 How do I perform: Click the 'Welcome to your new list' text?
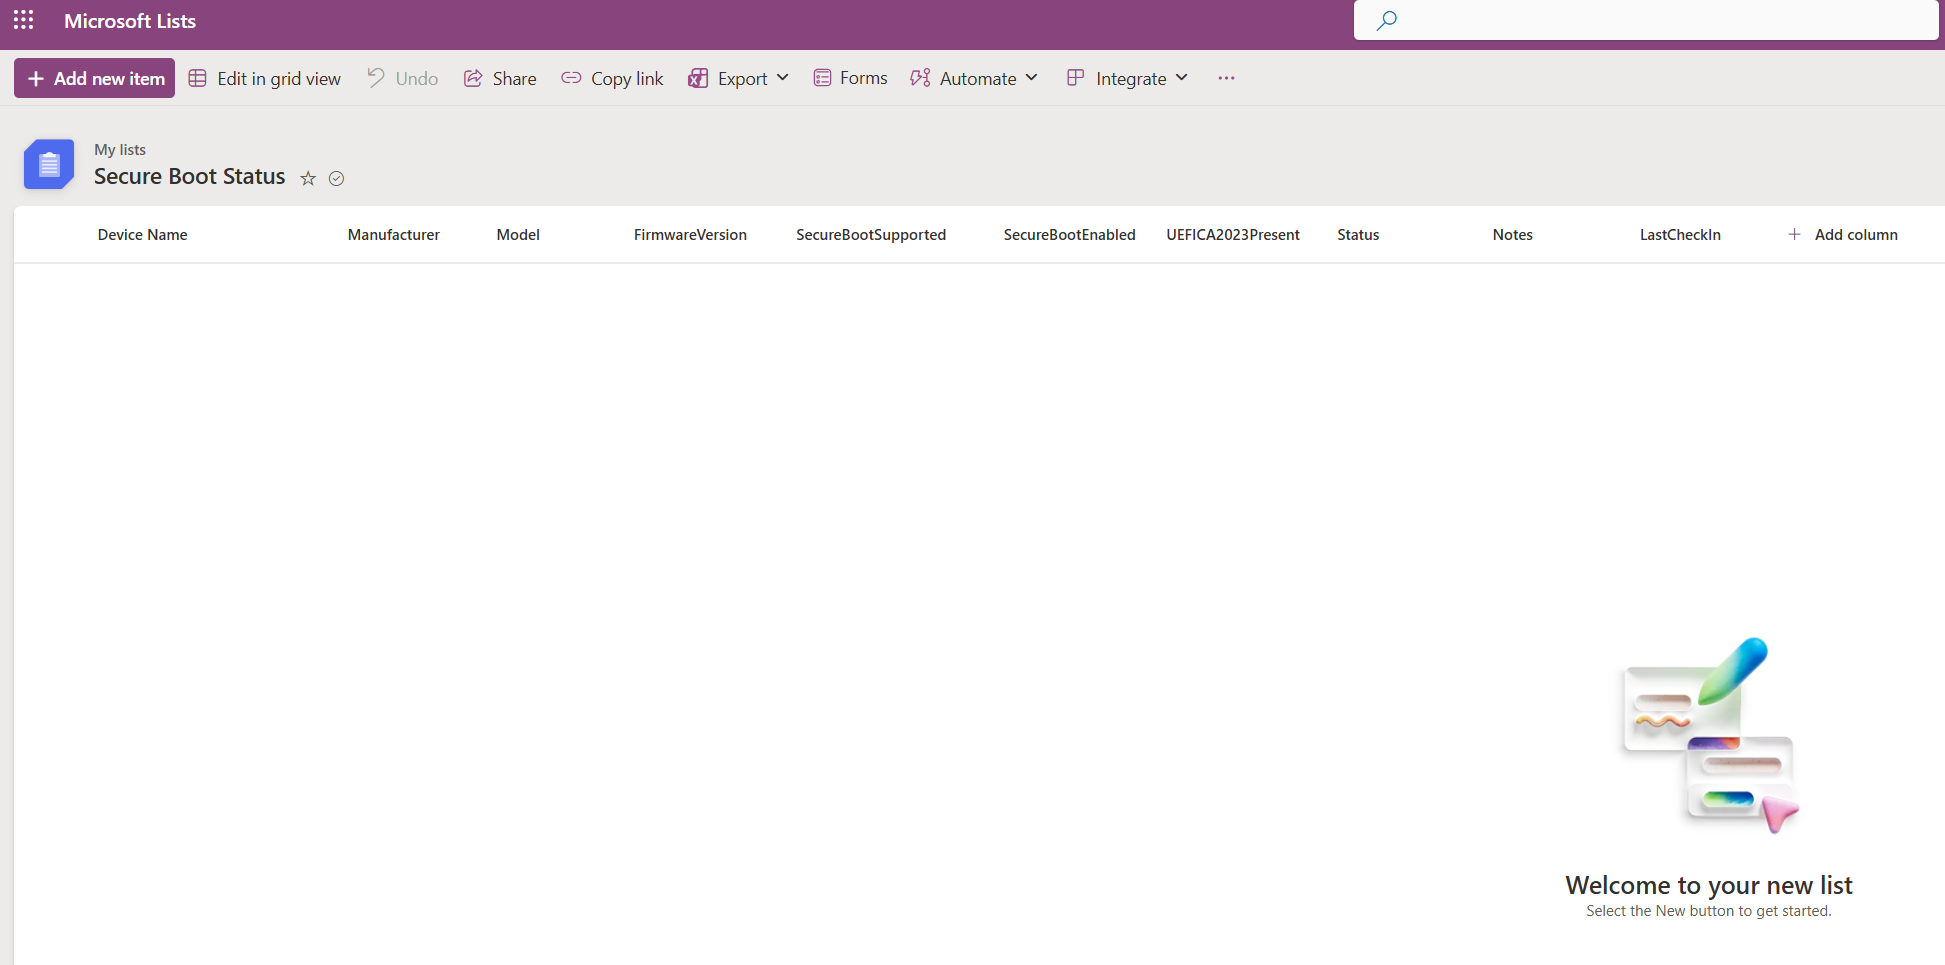[1709, 885]
